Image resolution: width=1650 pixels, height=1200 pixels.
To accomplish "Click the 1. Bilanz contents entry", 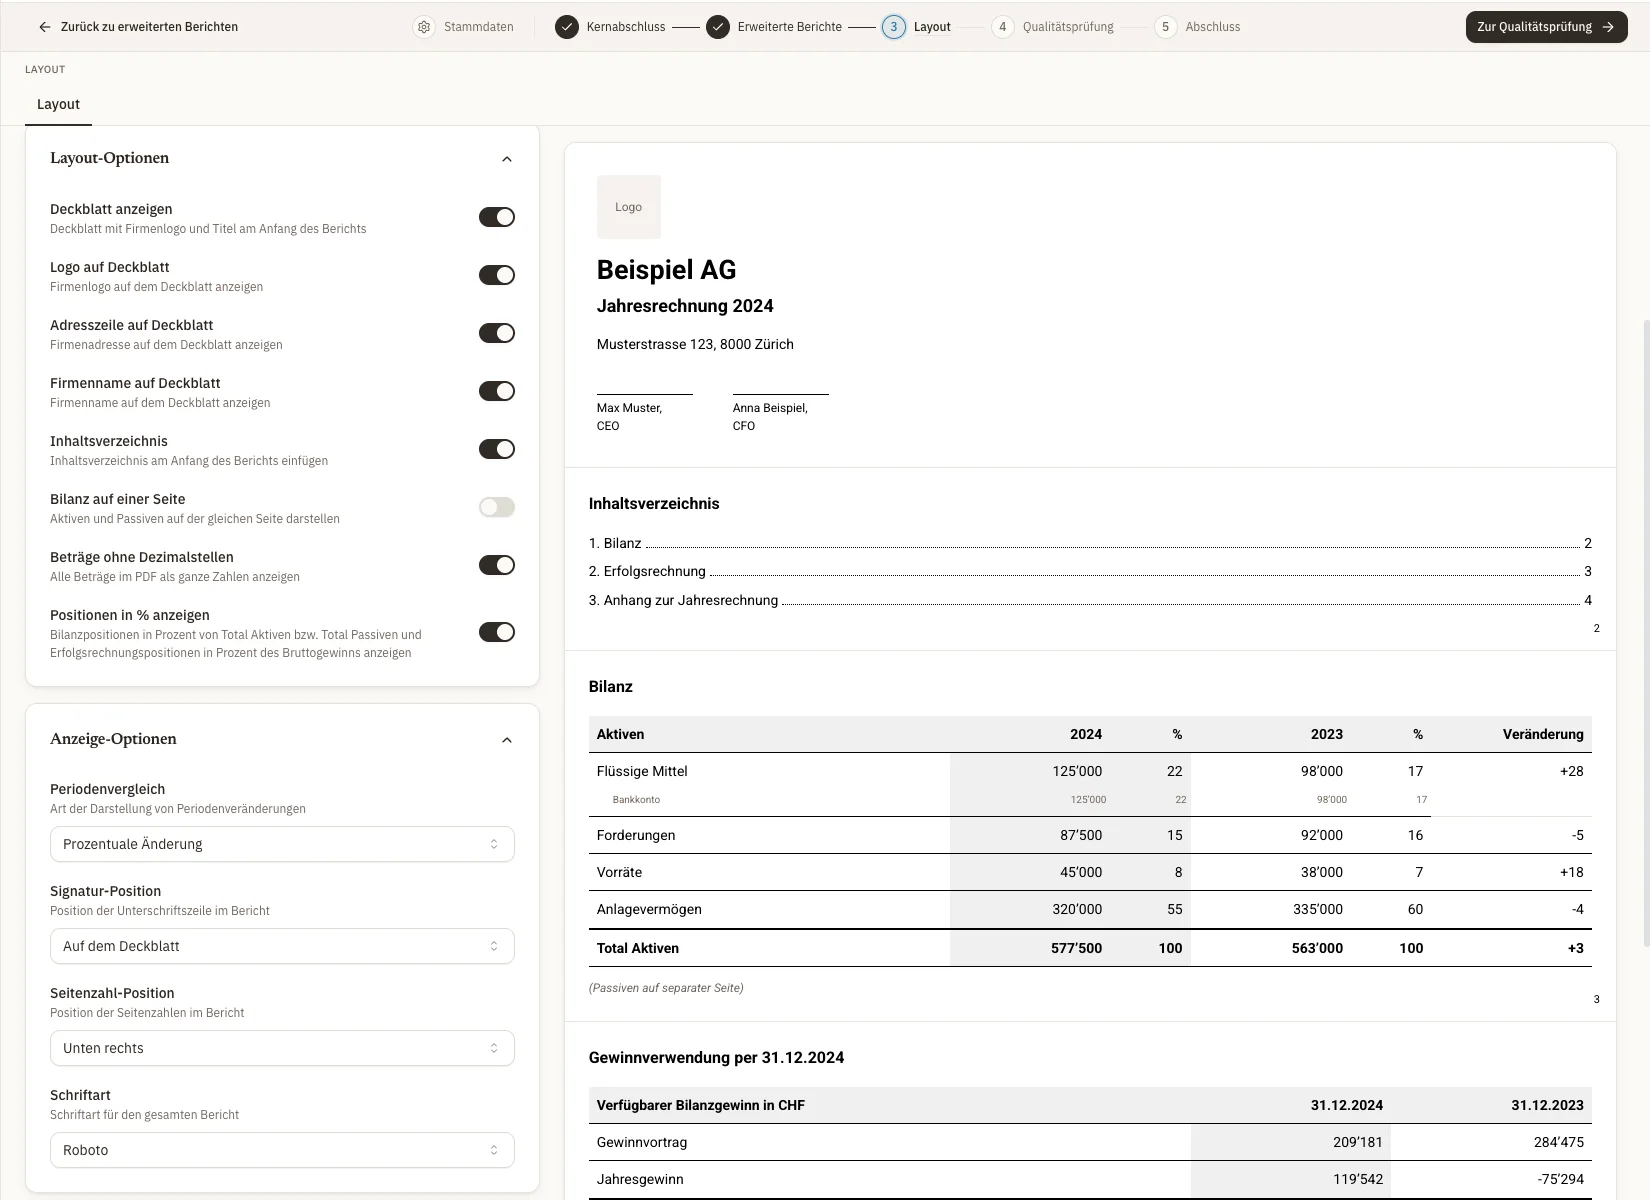I will 1090,543.
